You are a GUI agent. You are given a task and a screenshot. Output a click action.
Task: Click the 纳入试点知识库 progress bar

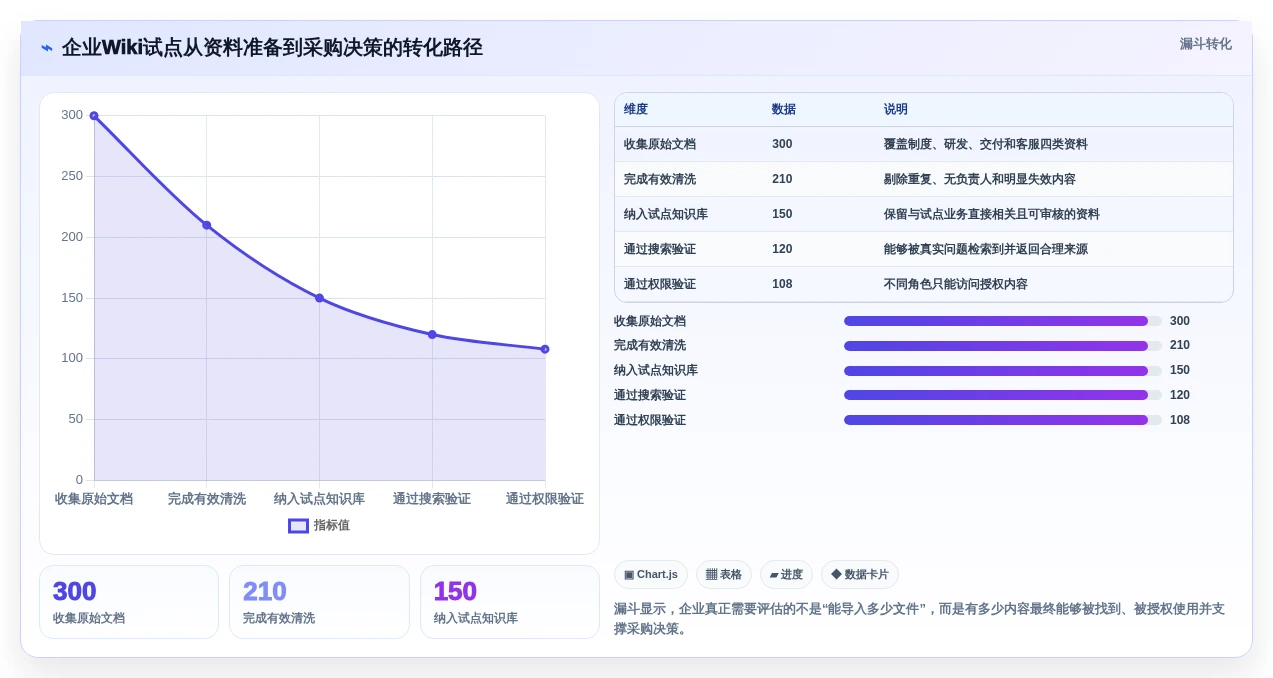tap(1003, 370)
